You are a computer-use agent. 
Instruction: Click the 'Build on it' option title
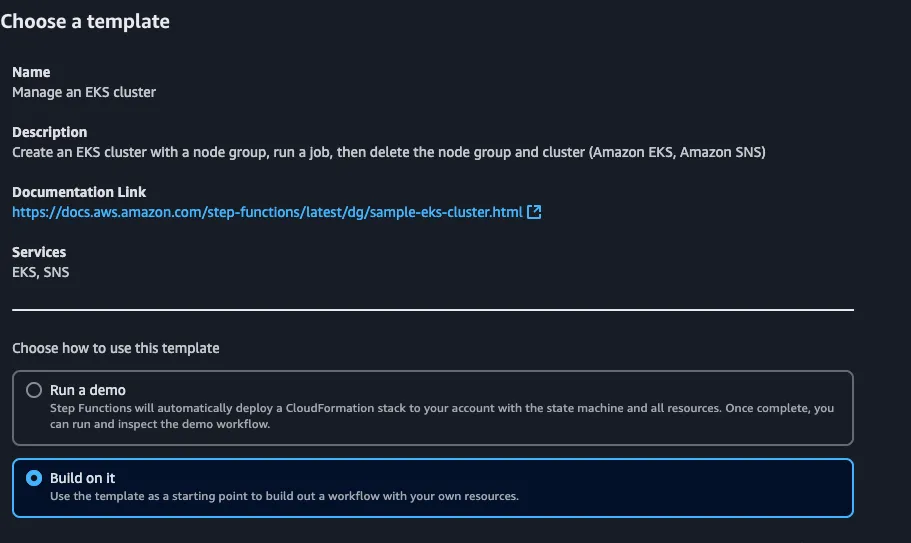pos(83,478)
